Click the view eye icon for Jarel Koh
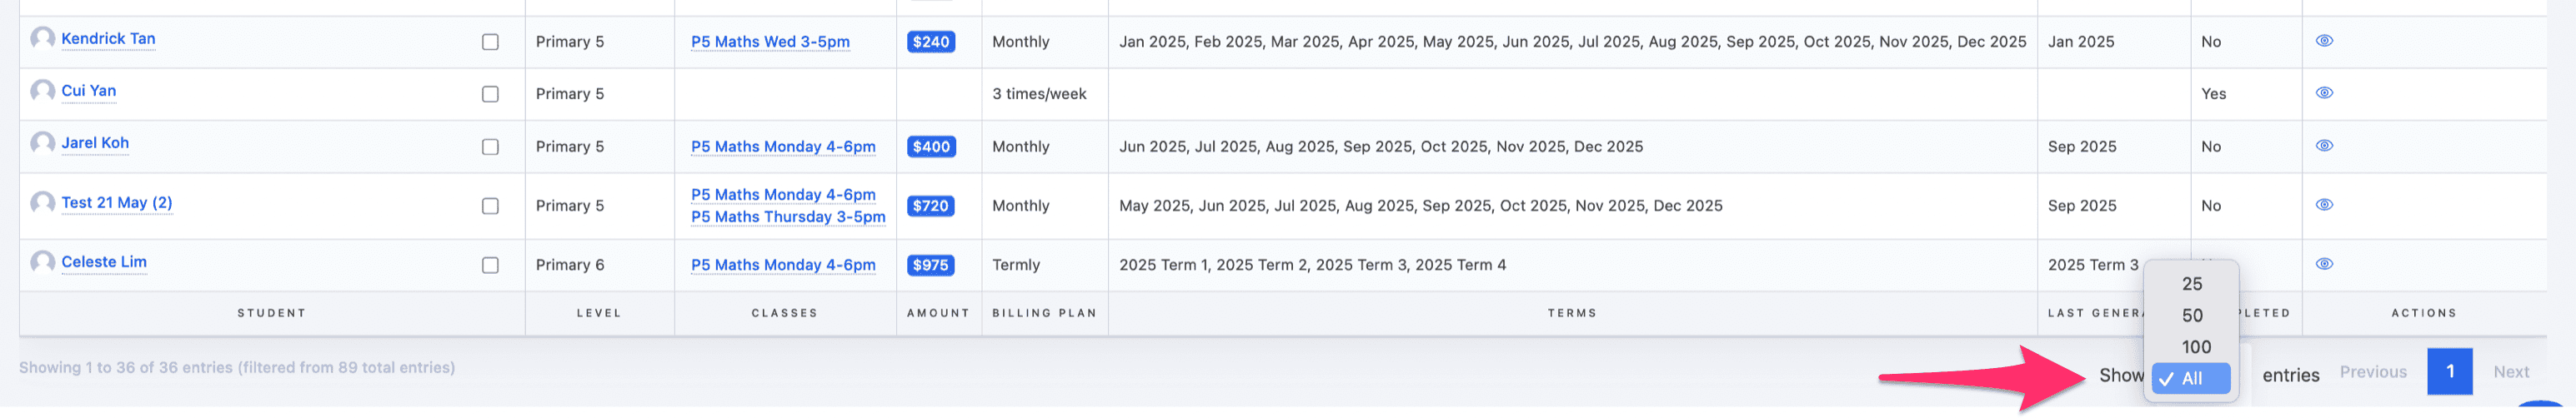Viewport: 2576px width, 418px height. (x=2324, y=146)
